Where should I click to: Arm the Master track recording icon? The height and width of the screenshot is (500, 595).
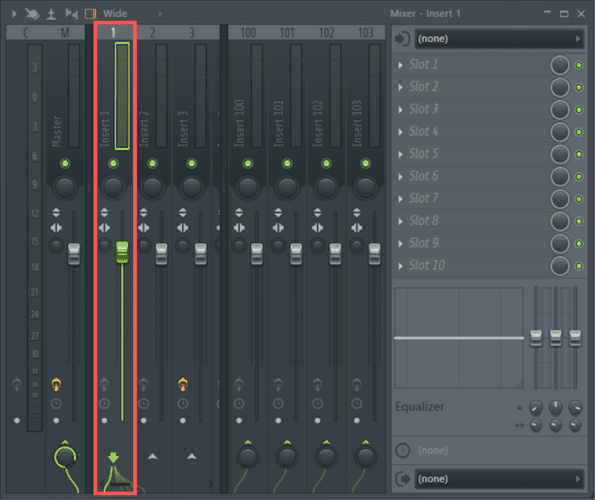(56, 384)
